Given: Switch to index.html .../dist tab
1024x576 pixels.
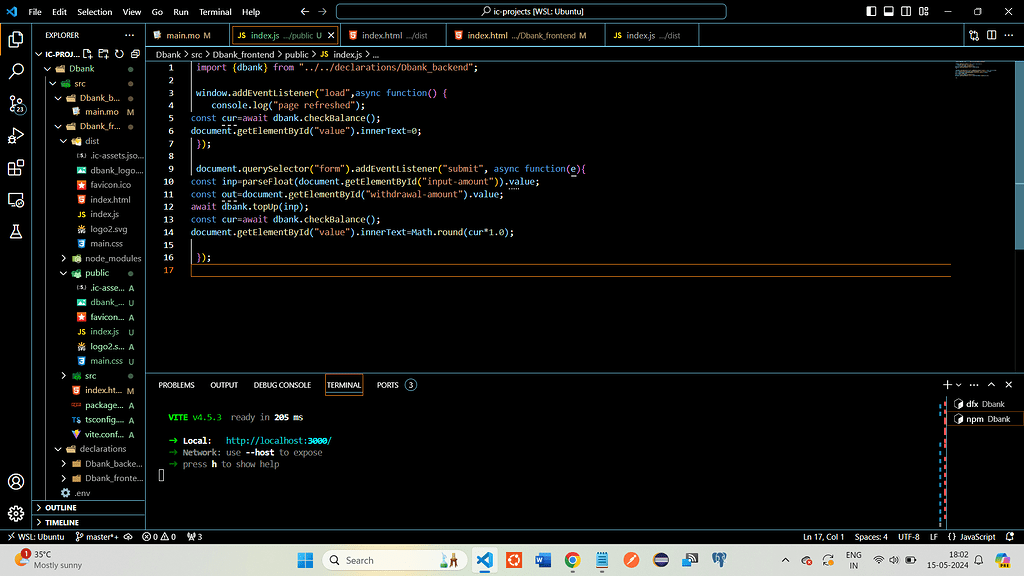Looking at the screenshot, I should click(x=394, y=35).
